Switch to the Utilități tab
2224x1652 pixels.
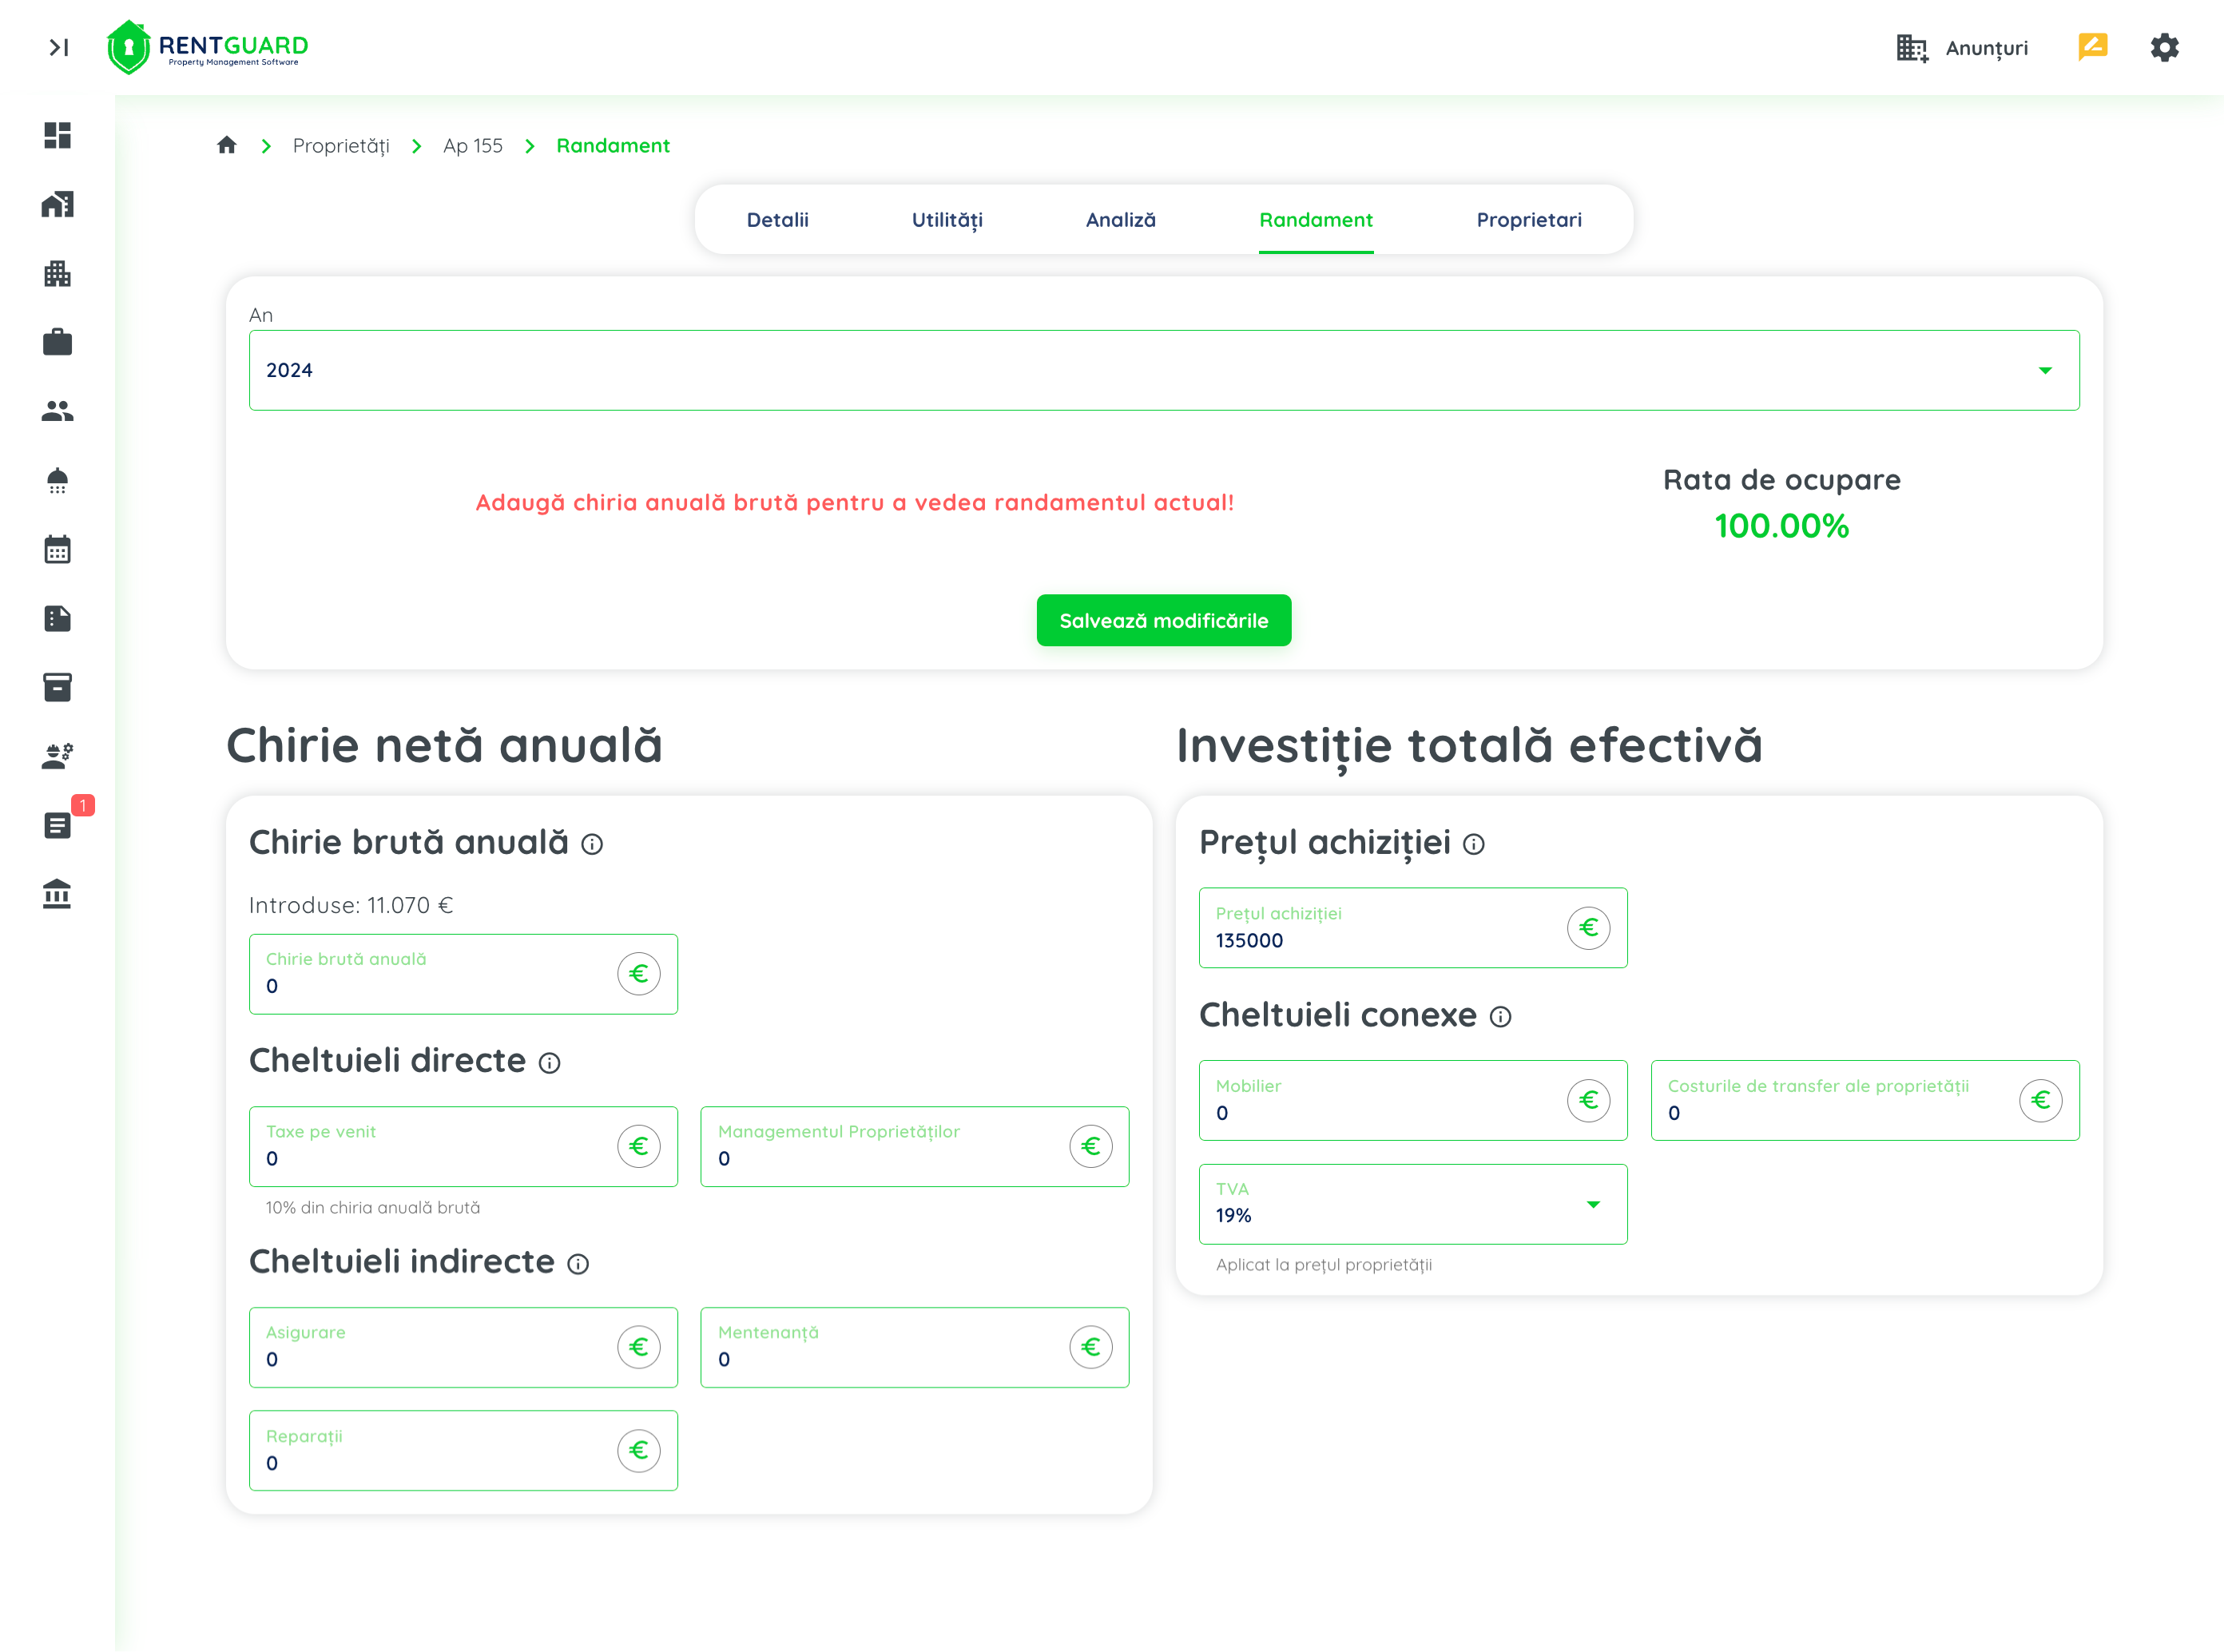[x=946, y=220]
